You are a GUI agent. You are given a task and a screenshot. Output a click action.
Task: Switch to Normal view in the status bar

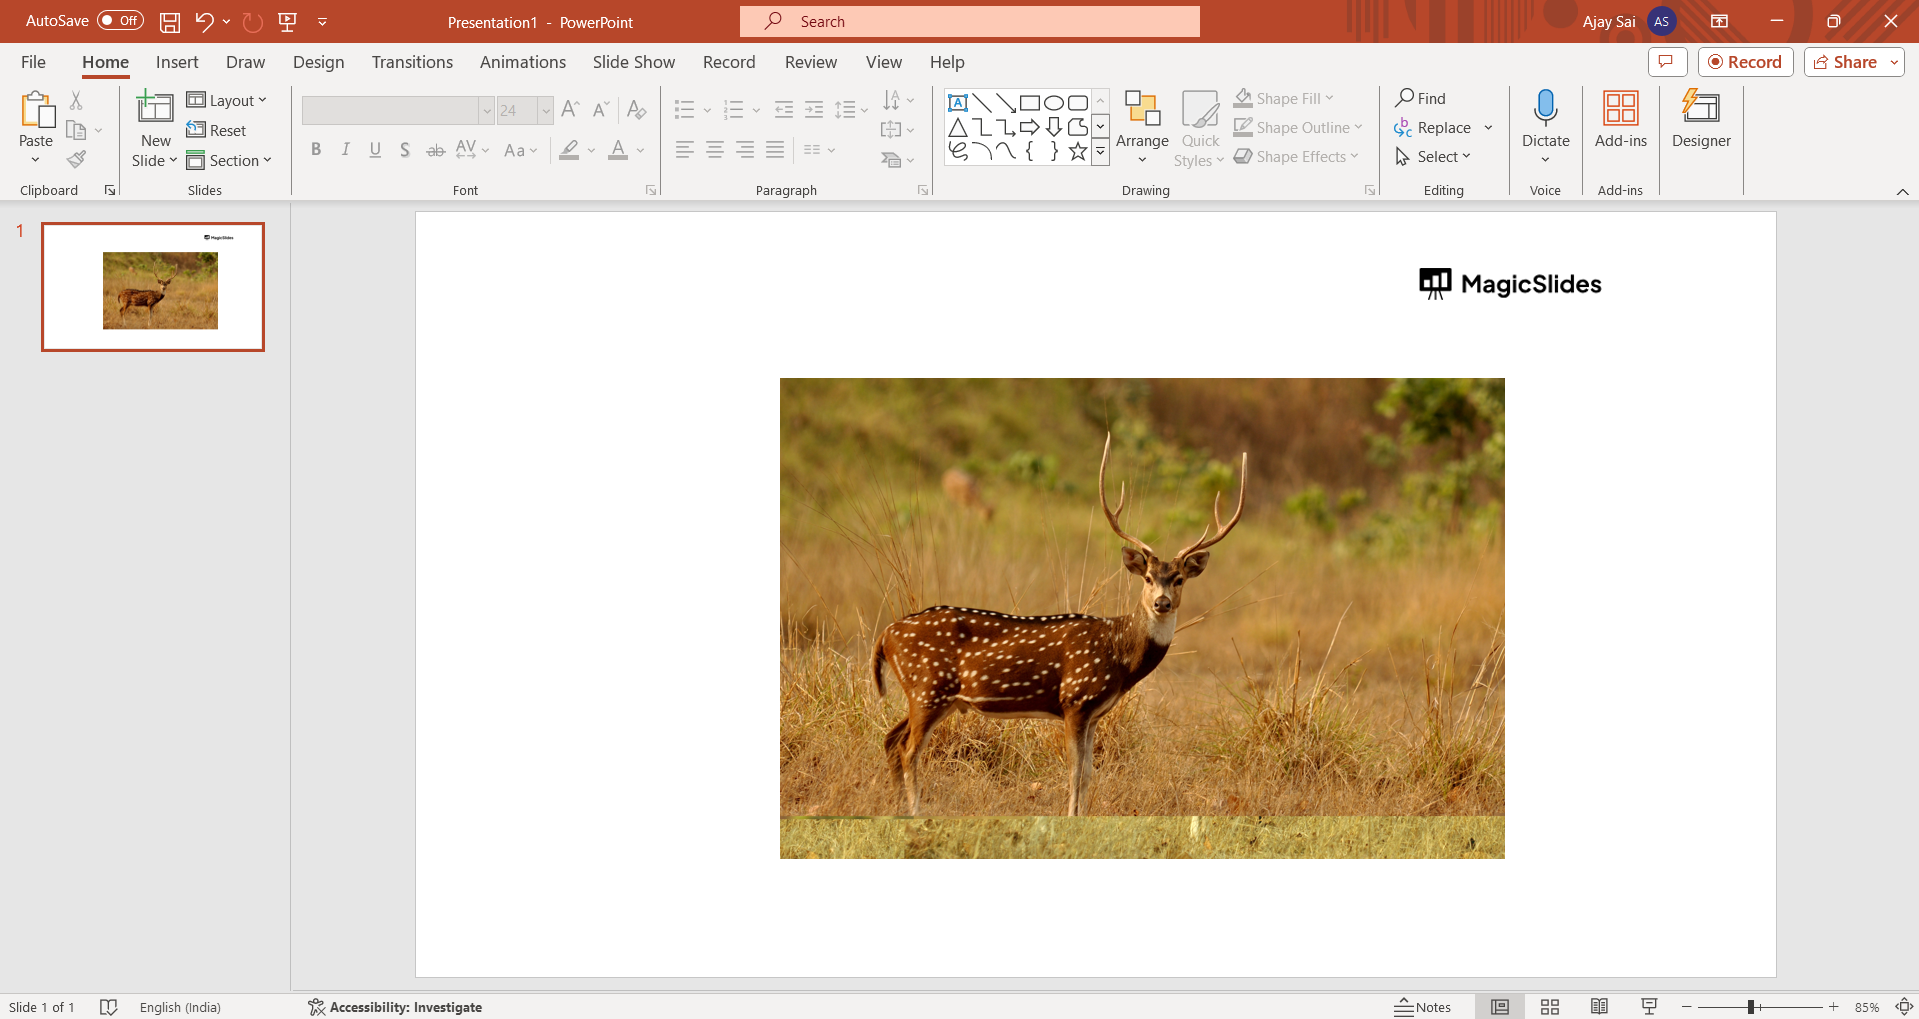(x=1500, y=1007)
